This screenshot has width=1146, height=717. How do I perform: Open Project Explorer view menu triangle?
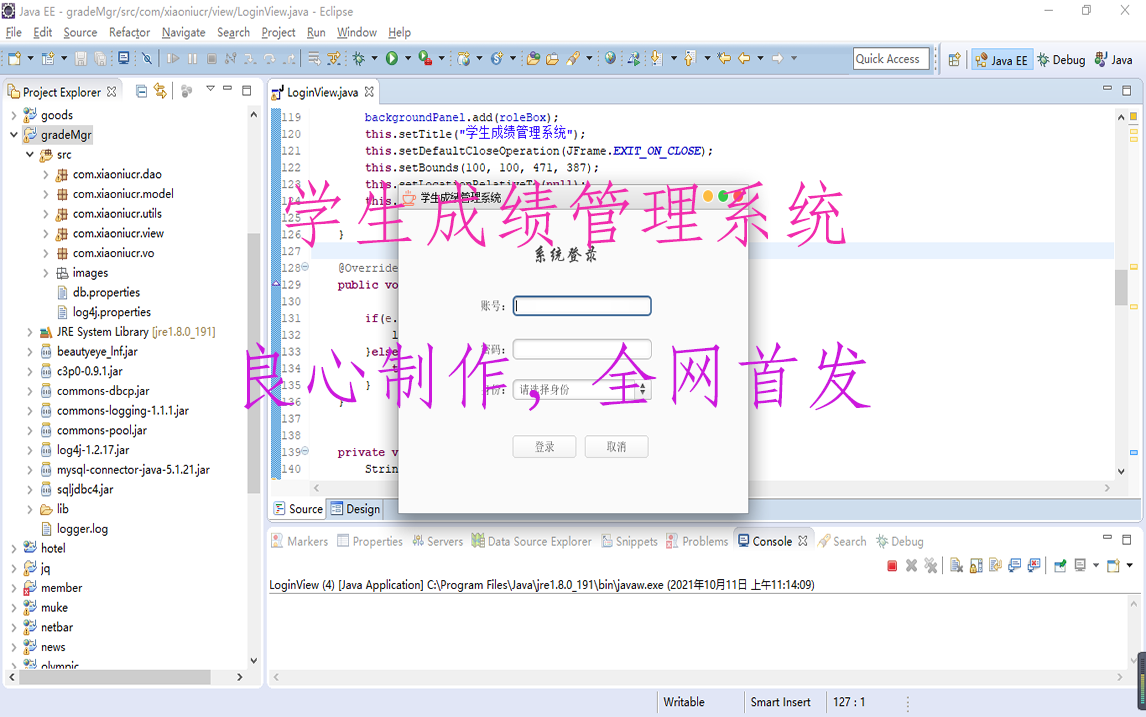(210, 89)
